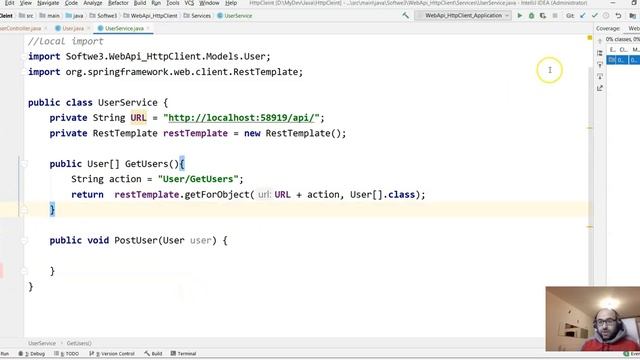640x360 pixels.
Task: Click the Git label in toolbar
Action: tap(570, 16)
